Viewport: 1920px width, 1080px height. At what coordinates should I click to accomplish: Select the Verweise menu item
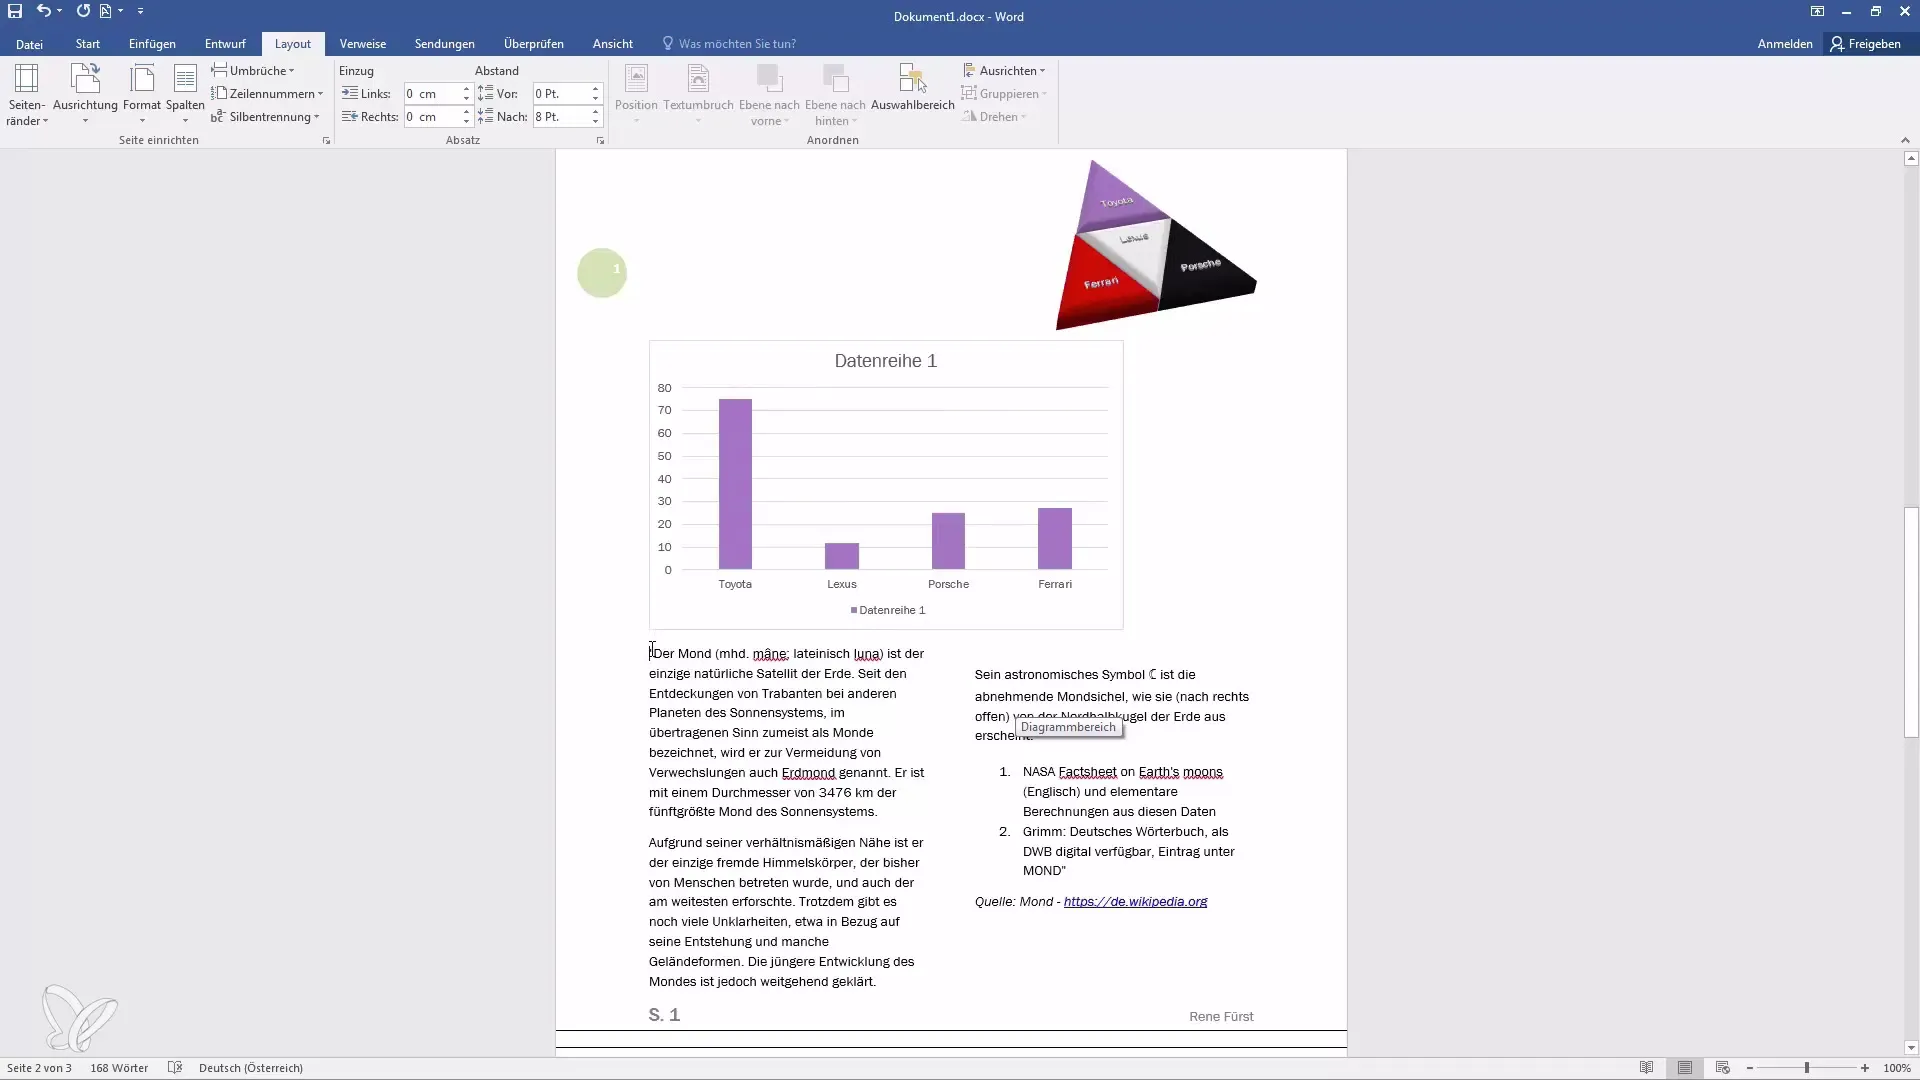(x=364, y=44)
